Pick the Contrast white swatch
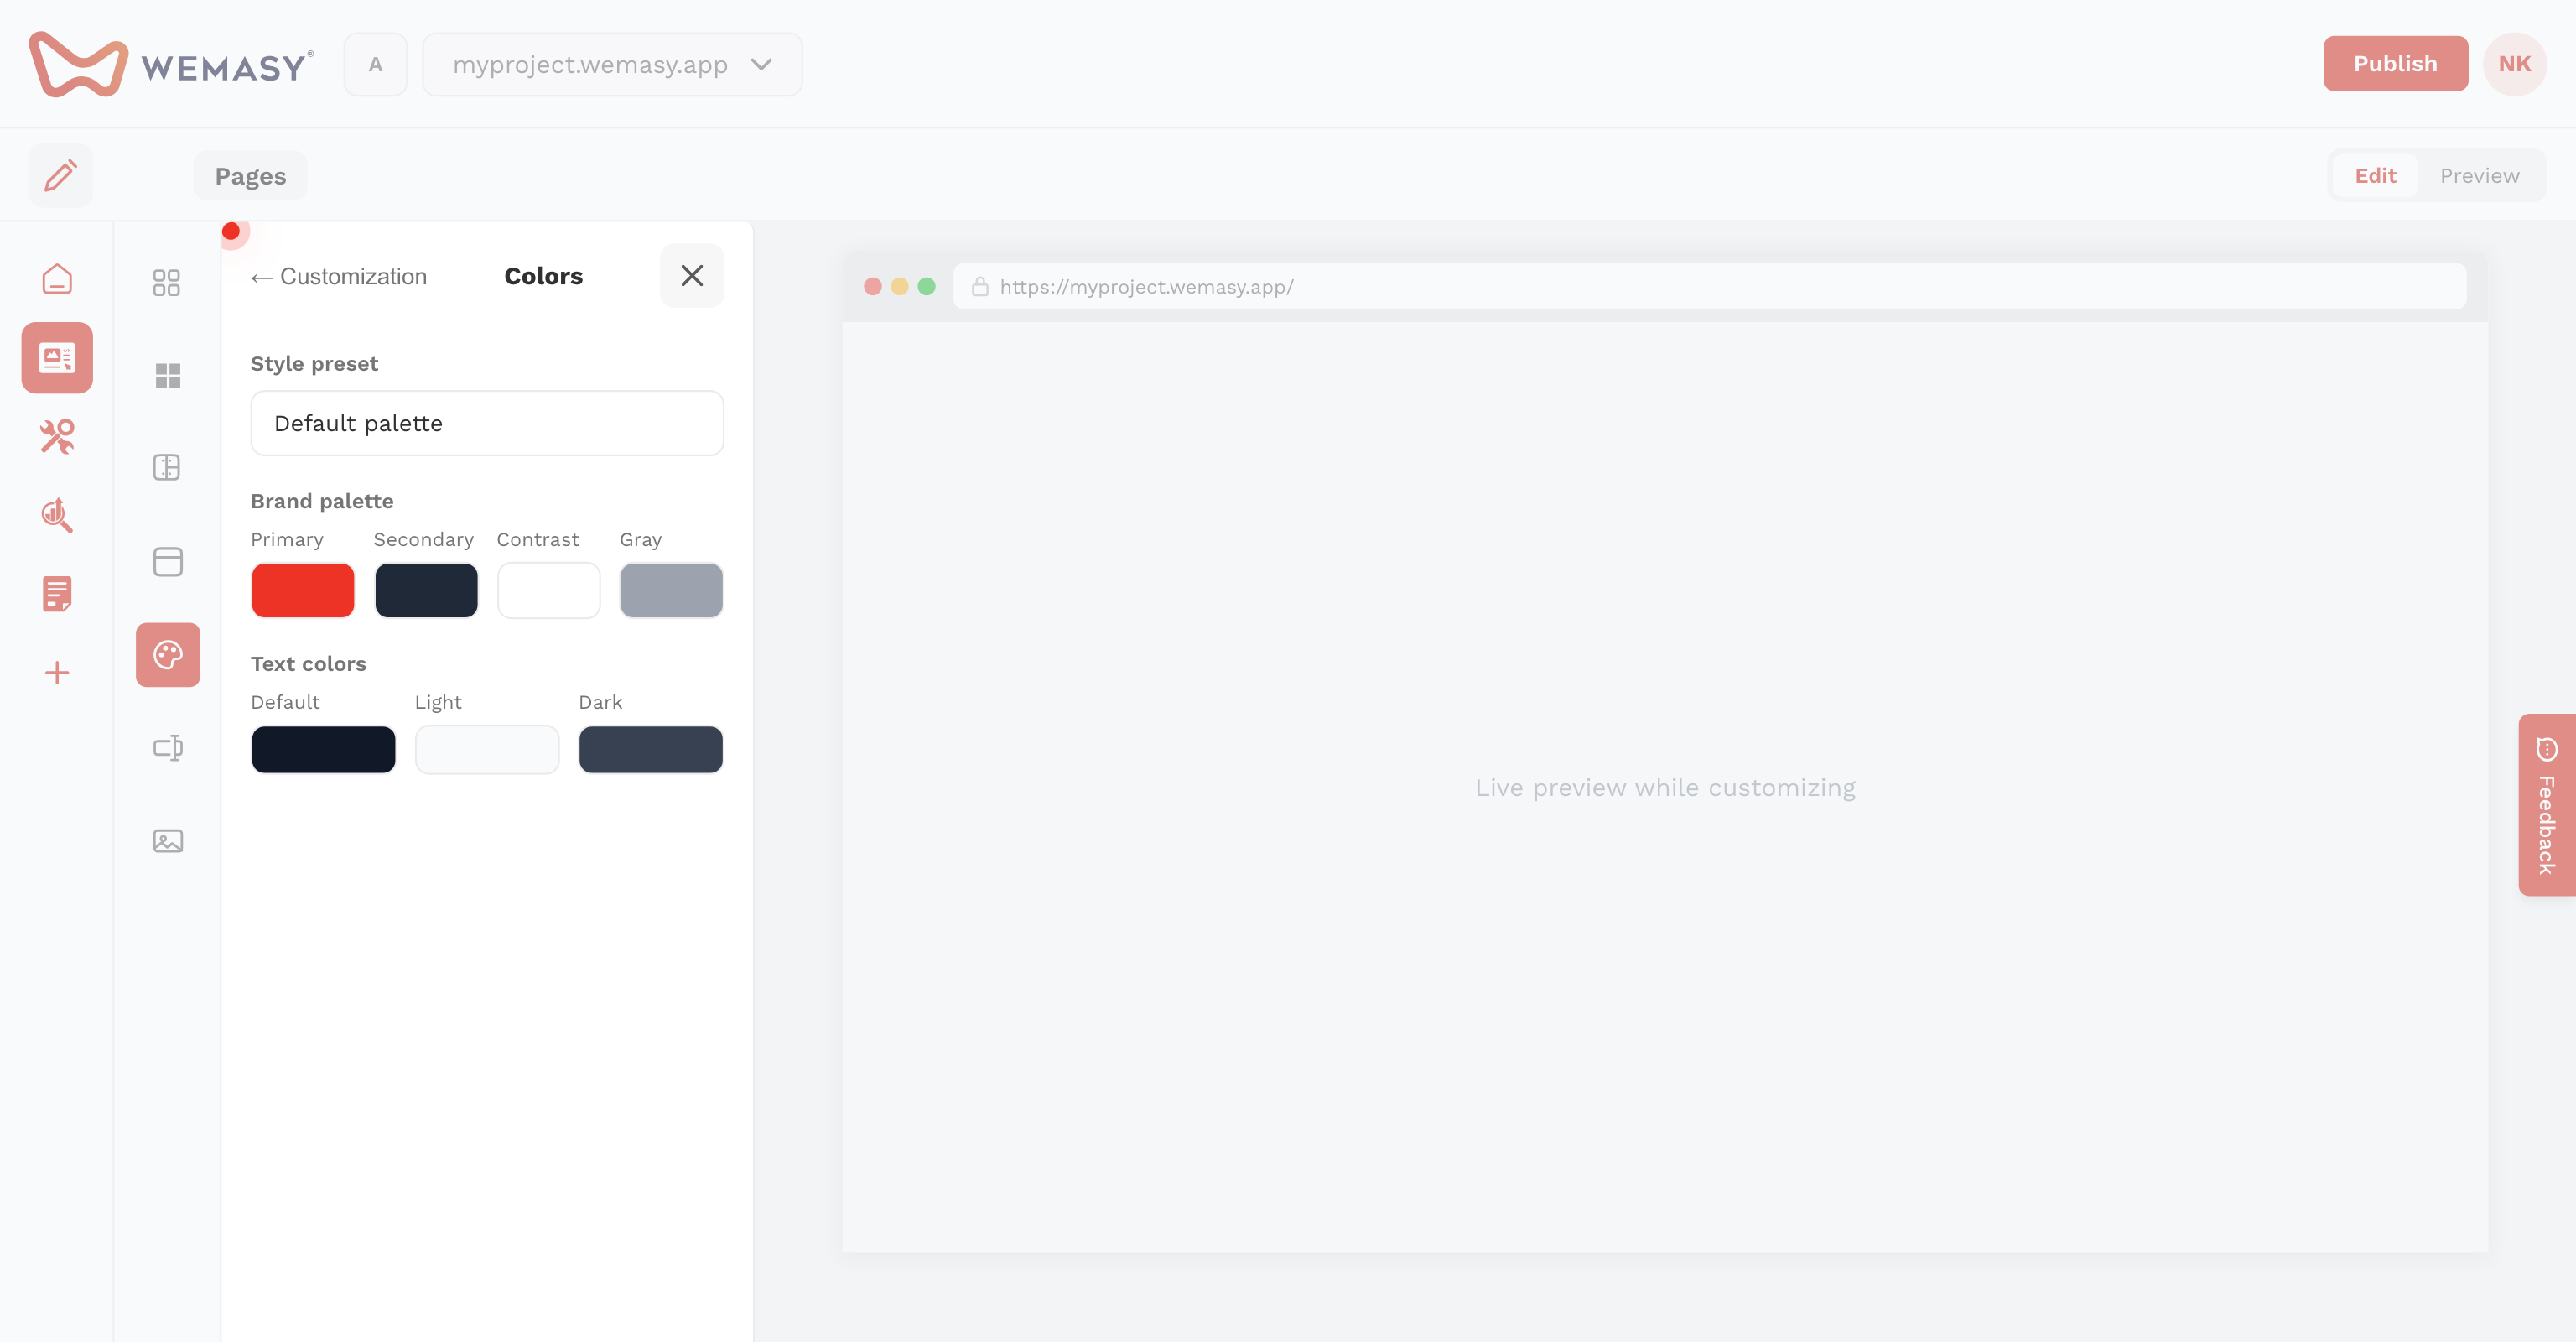2576x1342 pixels. pyautogui.click(x=549, y=590)
